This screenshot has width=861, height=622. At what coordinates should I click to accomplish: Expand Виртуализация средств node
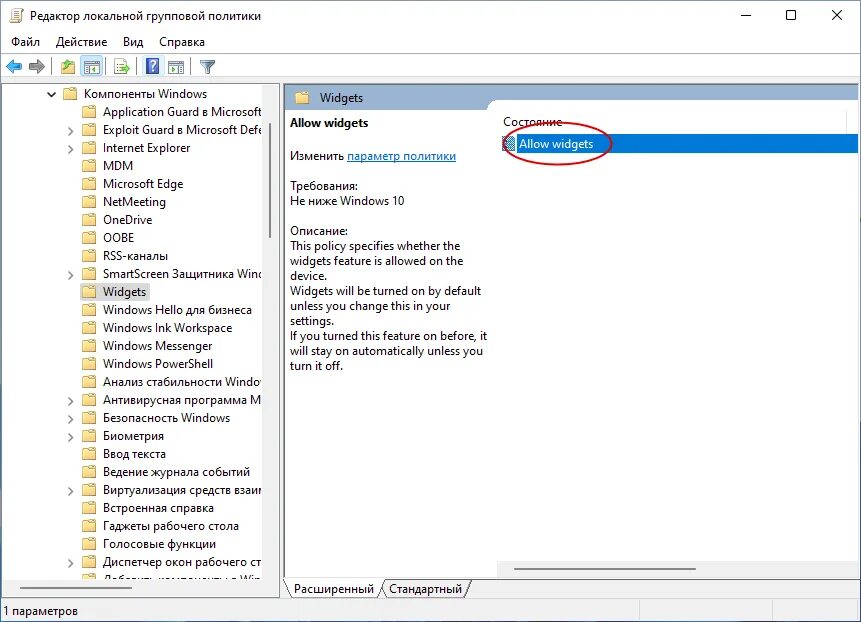point(70,491)
